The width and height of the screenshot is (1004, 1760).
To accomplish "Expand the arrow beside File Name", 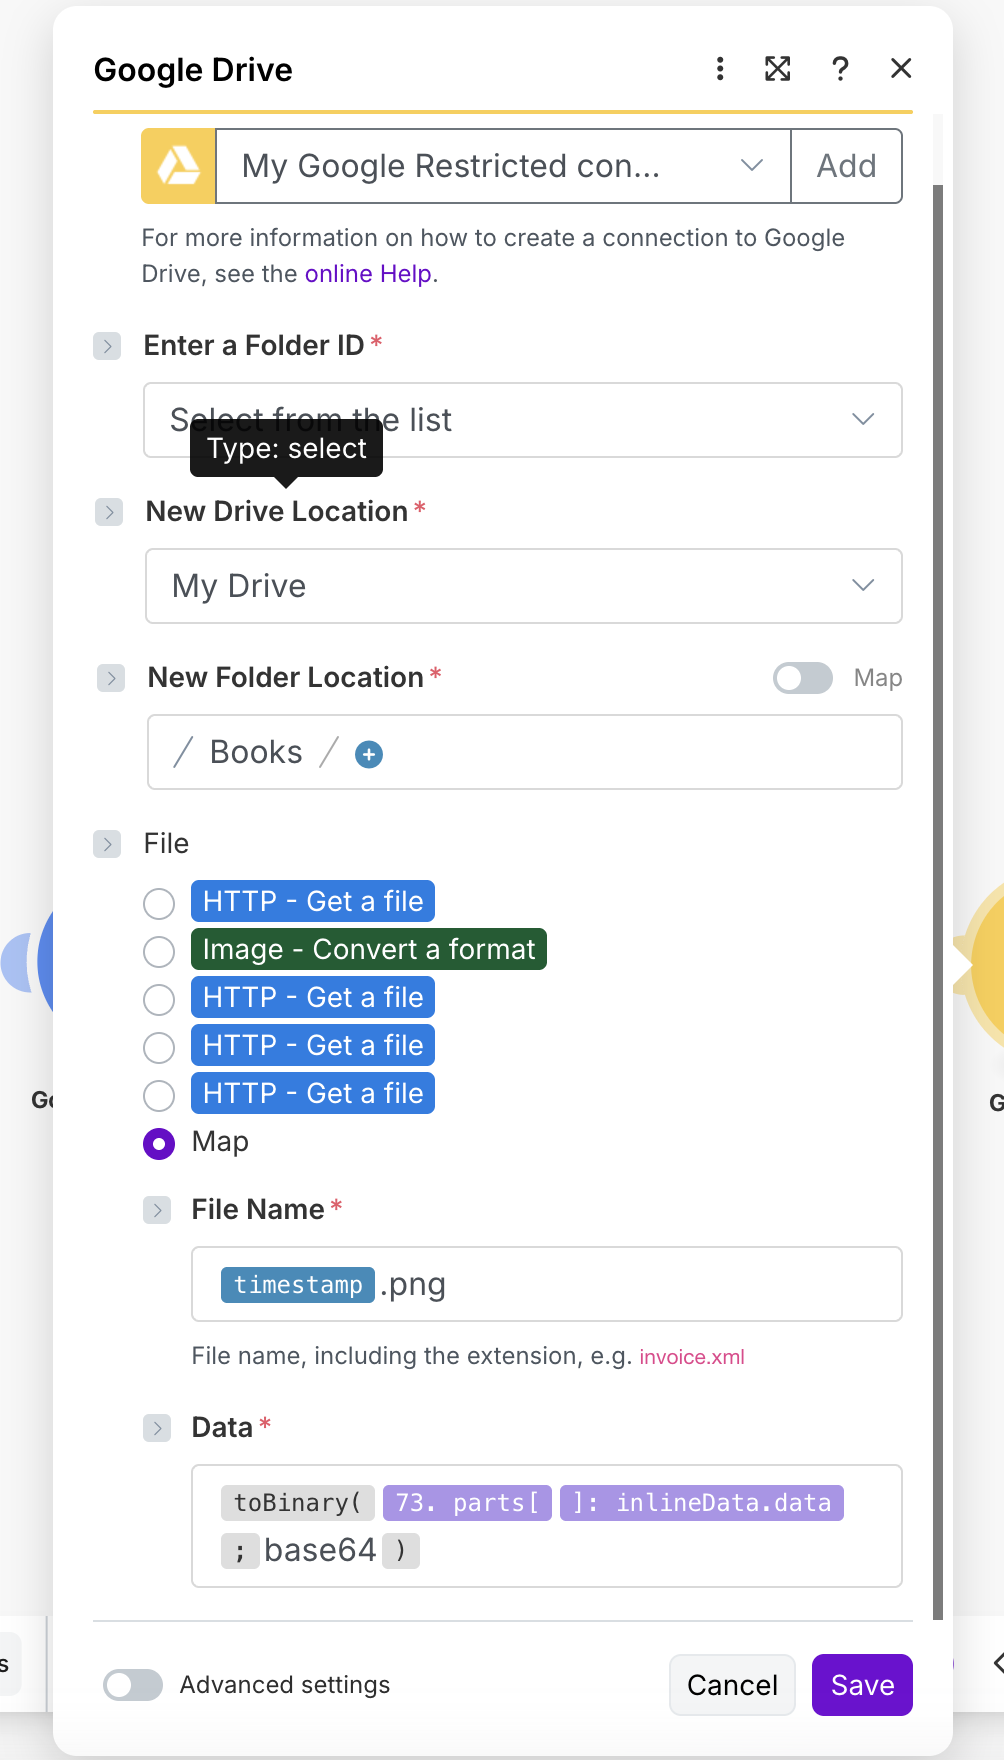I will tap(157, 1210).
